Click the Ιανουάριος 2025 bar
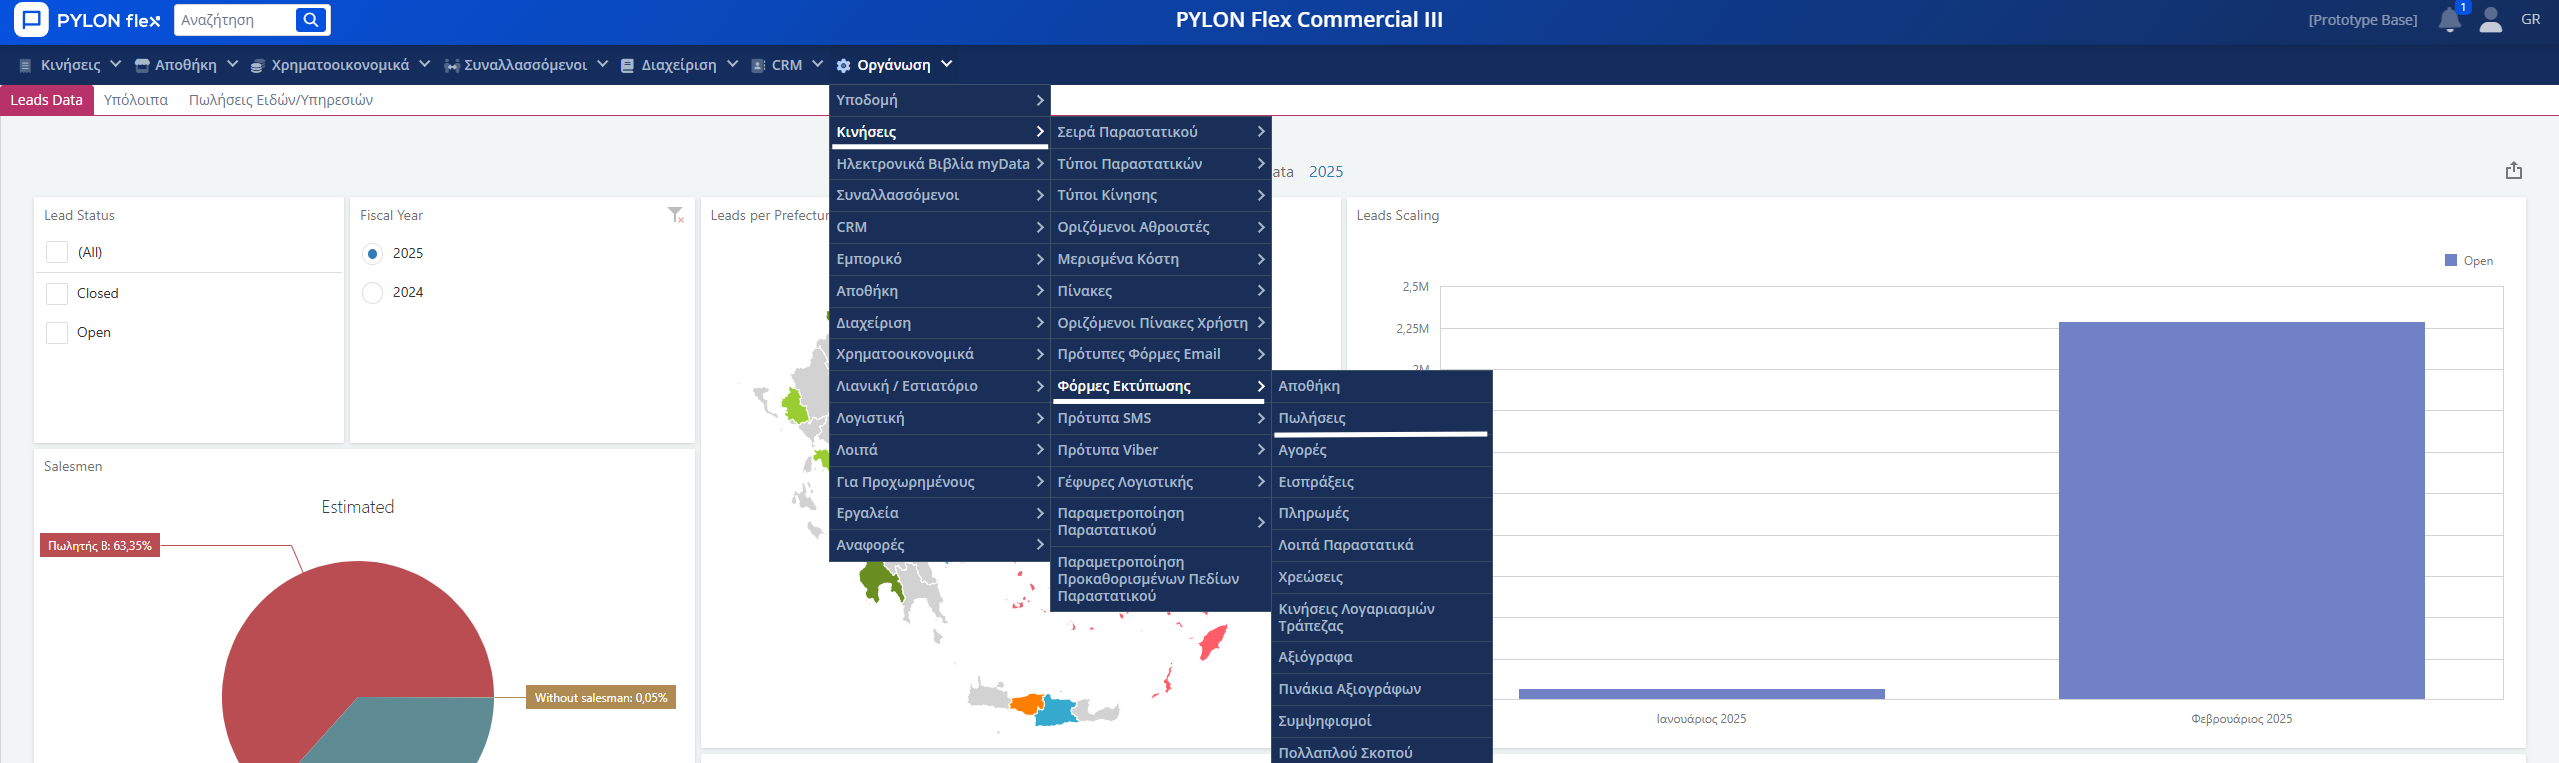 point(1701,694)
